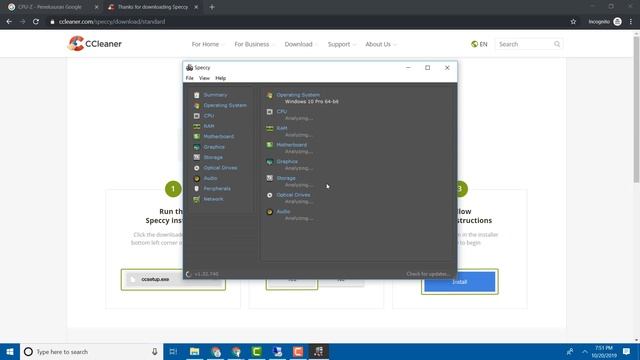The height and width of the screenshot is (360, 640).
Task: Select Operating System in Speccy sidebar
Action: click(225, 105)
